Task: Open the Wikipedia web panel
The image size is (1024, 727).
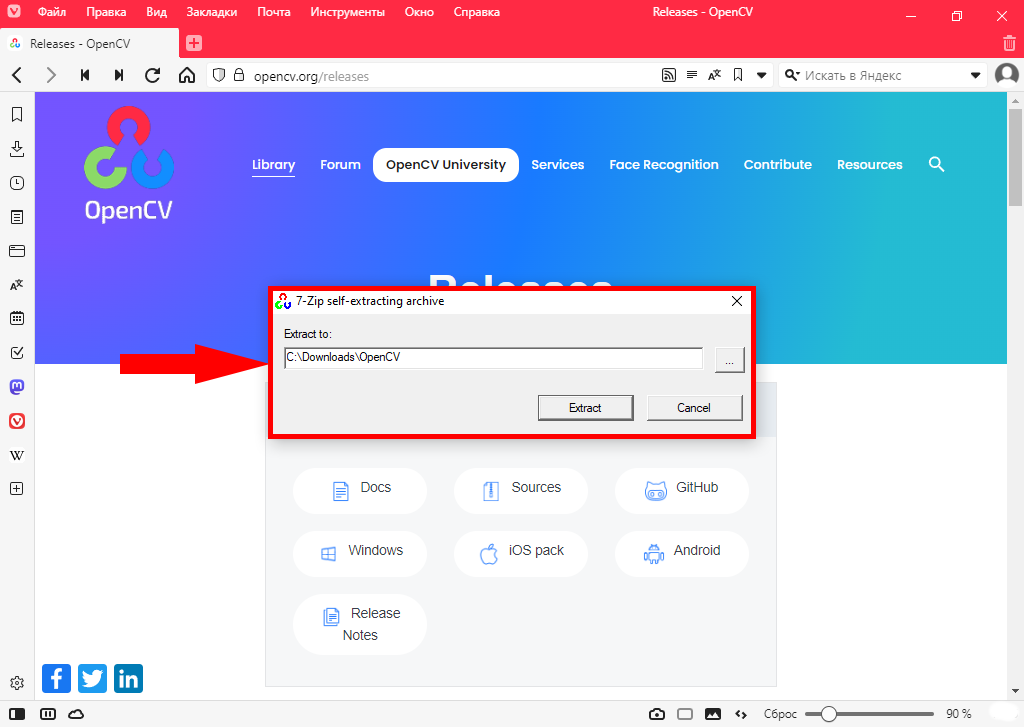Action: [x=17, y=455]
